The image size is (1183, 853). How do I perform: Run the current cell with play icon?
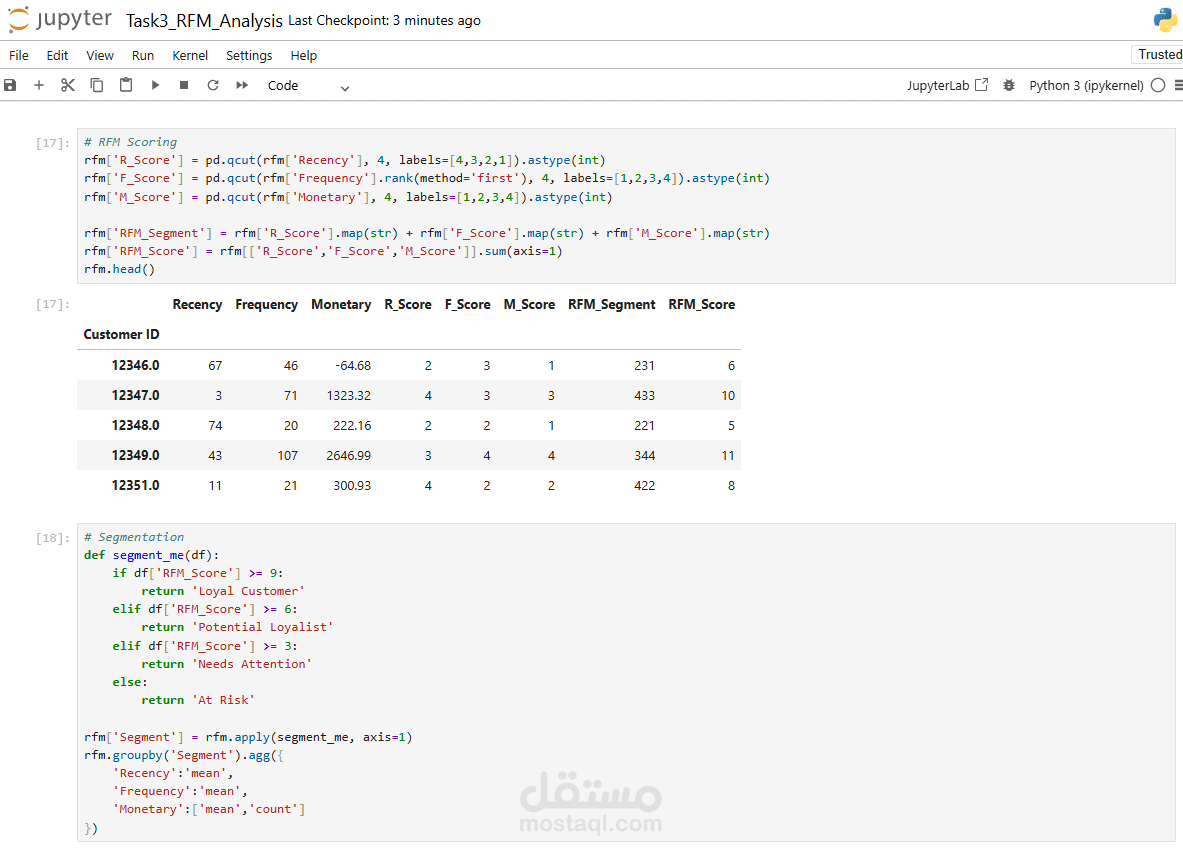point(155,86)
